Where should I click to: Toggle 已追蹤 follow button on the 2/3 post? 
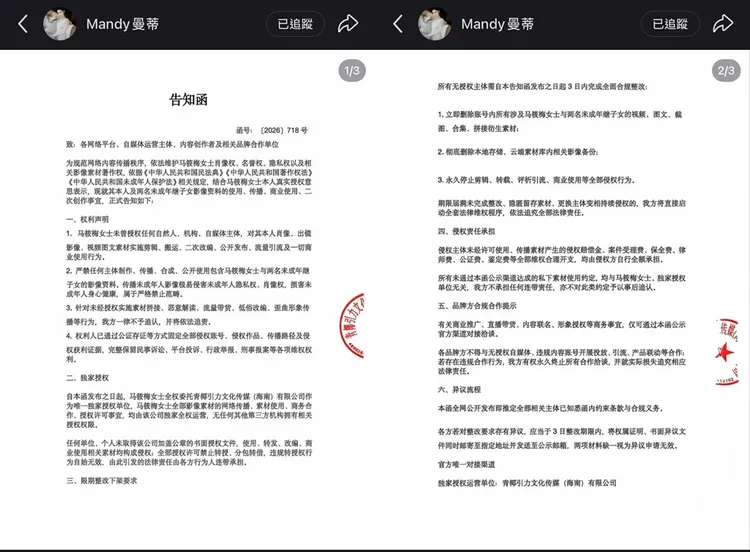(x=670, y=24)
